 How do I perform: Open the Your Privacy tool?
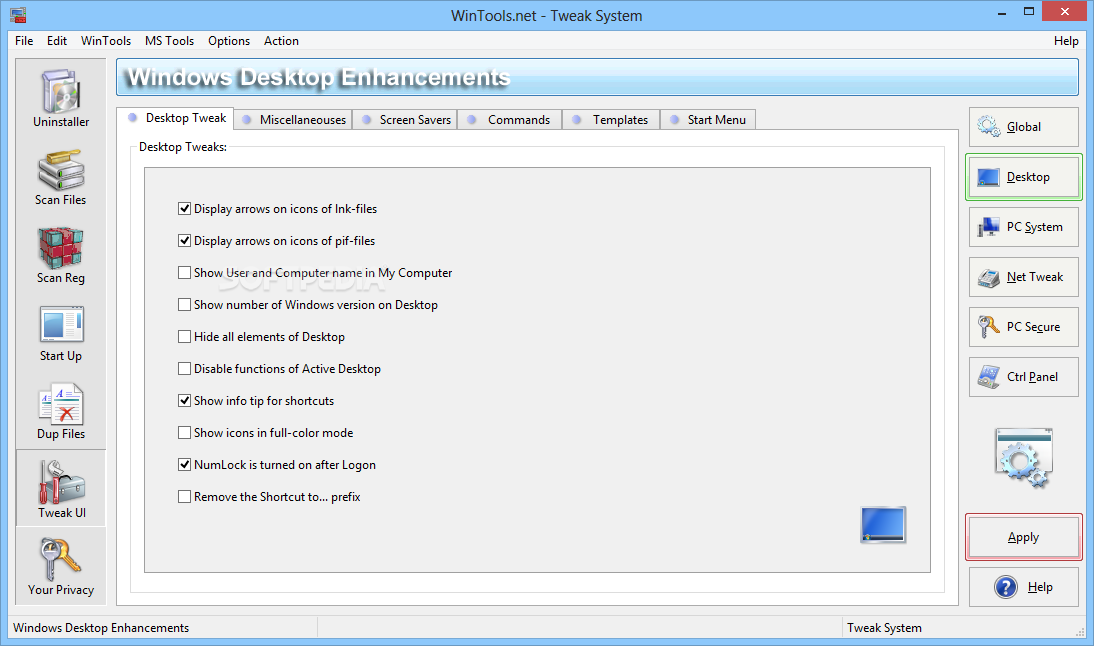point(61,566)
